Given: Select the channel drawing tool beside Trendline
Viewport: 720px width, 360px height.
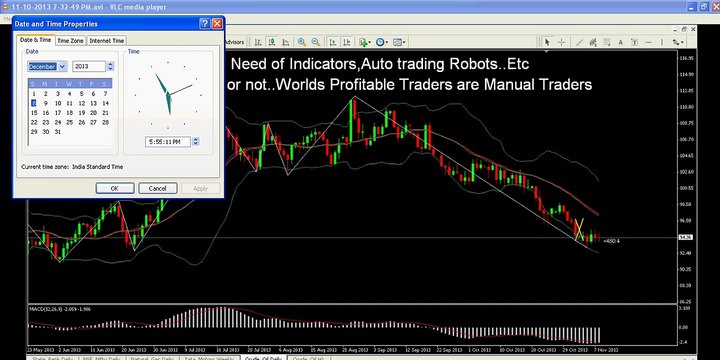Looking at the screenshot, I should tap(593, 42).
